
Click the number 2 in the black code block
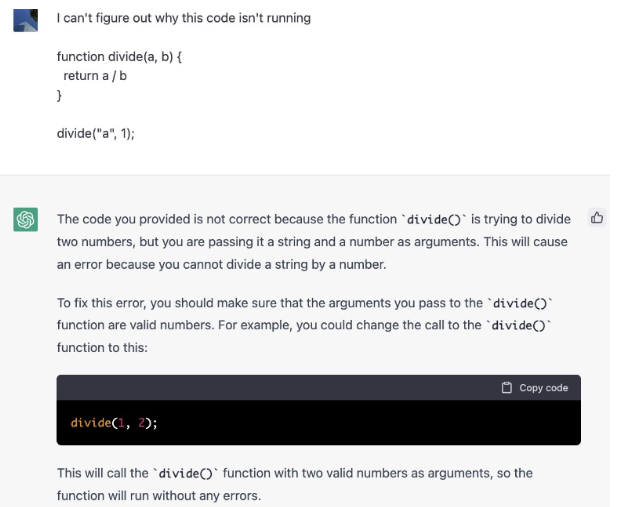click(143, 423)
